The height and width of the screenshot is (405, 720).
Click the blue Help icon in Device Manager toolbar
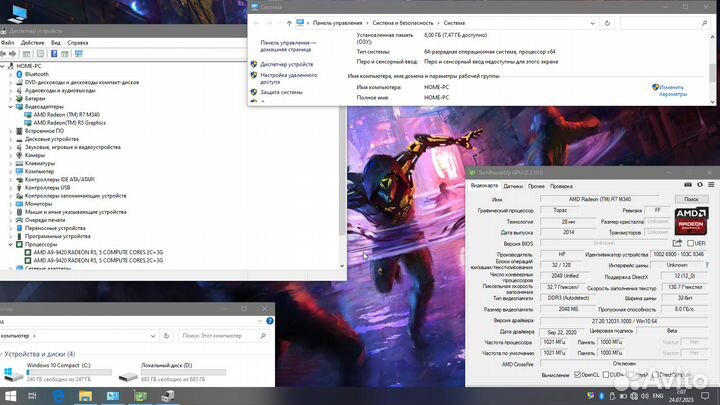coord(54,54)
